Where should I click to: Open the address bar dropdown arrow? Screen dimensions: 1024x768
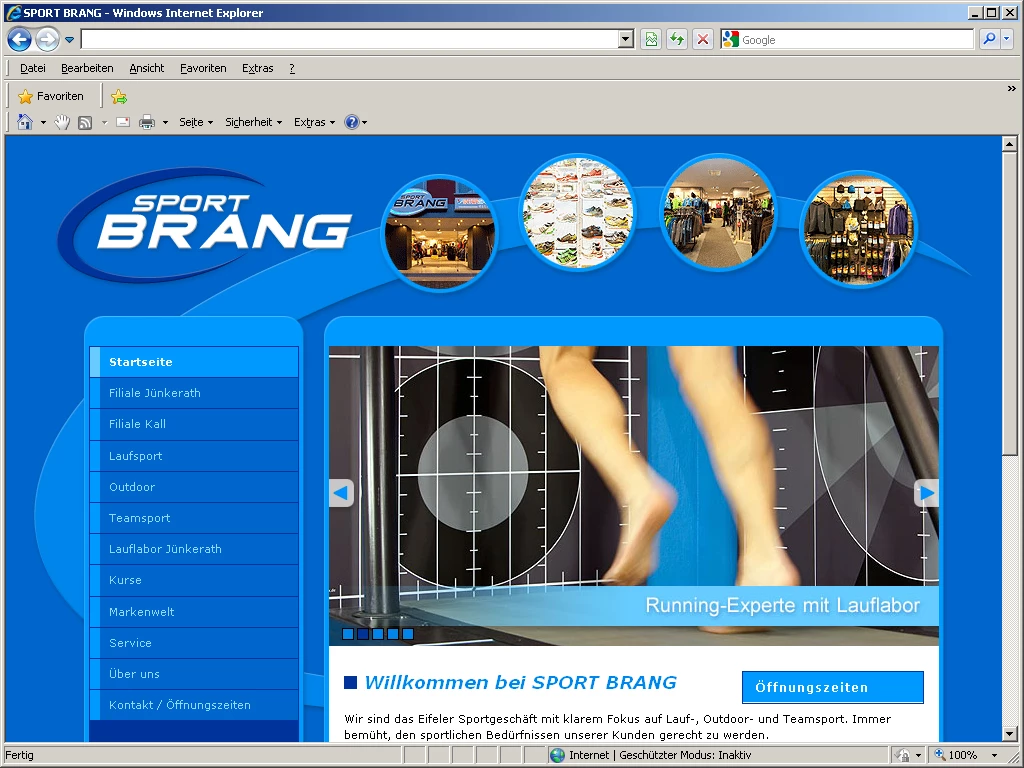(626, 40)
